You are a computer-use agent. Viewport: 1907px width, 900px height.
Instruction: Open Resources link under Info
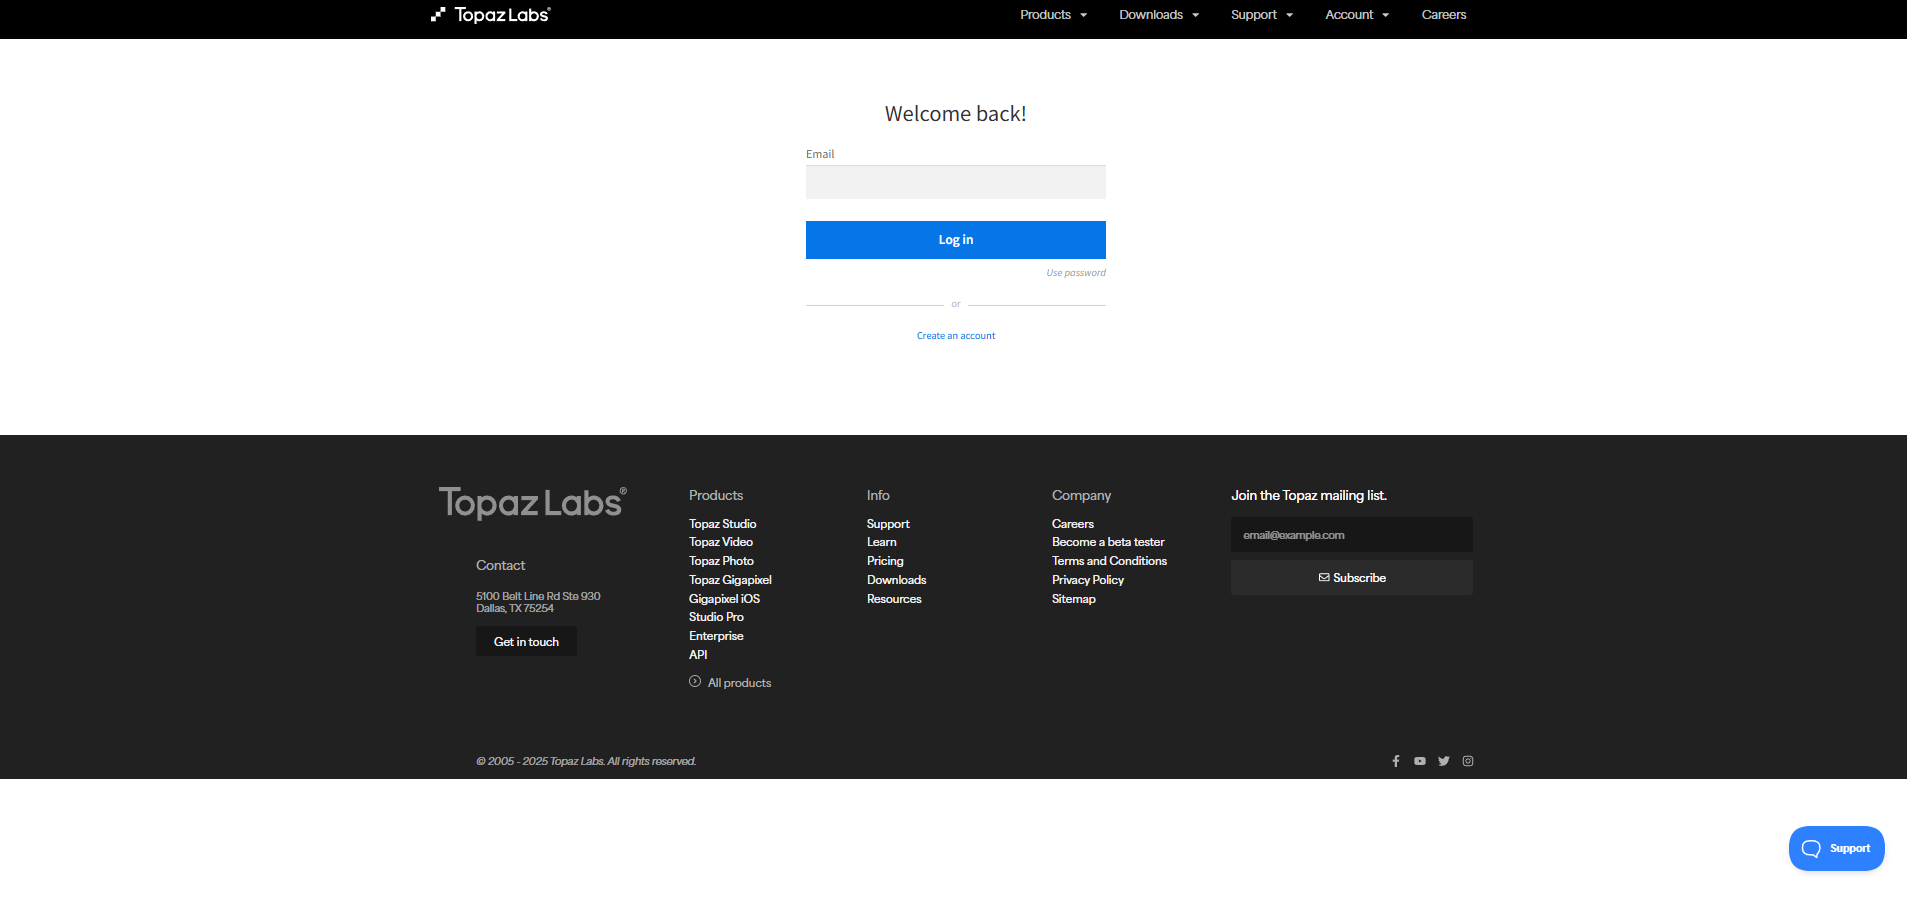tap(894, 599)
